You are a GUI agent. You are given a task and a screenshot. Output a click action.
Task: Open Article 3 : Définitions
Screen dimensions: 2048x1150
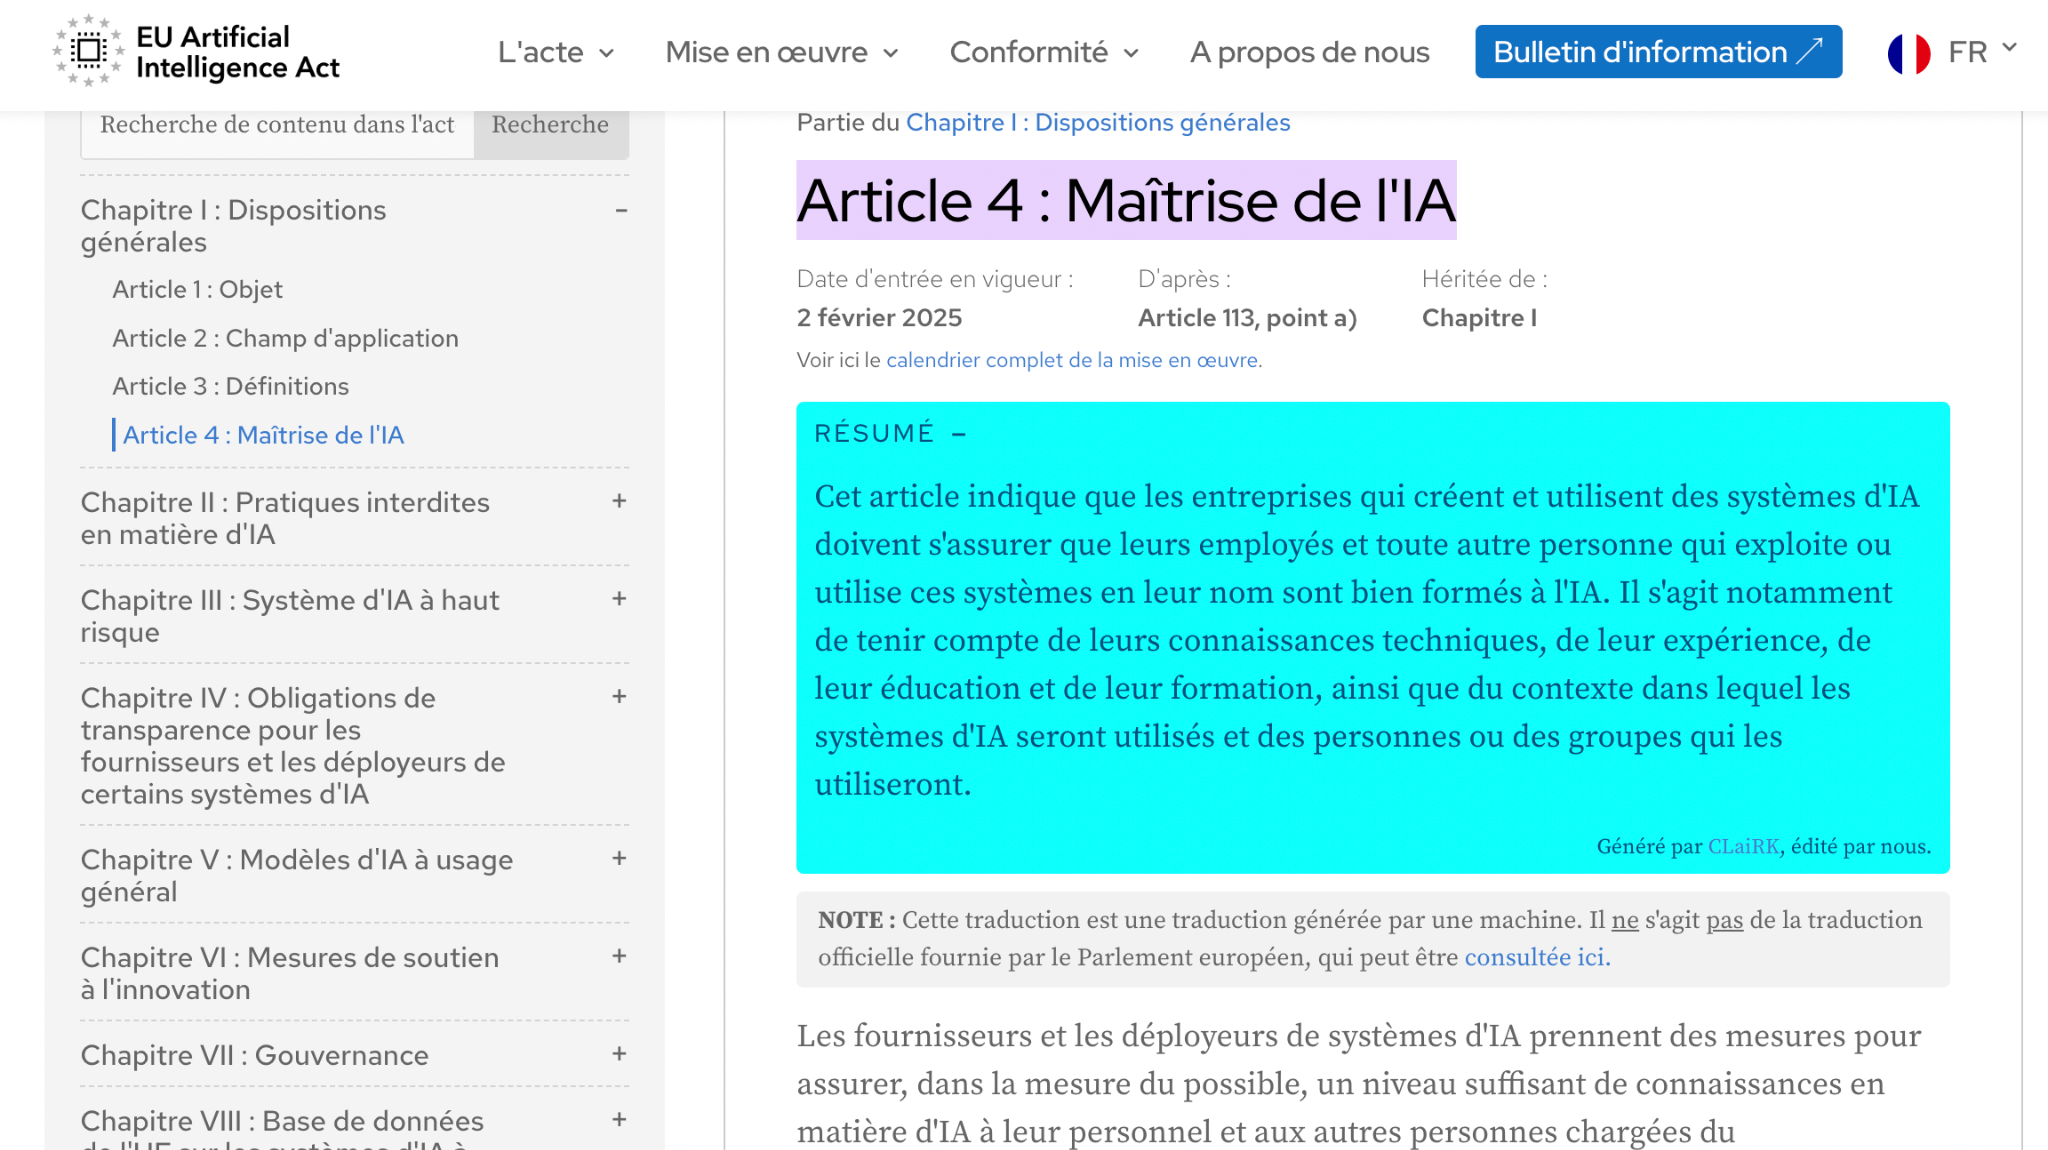(230, 386)
